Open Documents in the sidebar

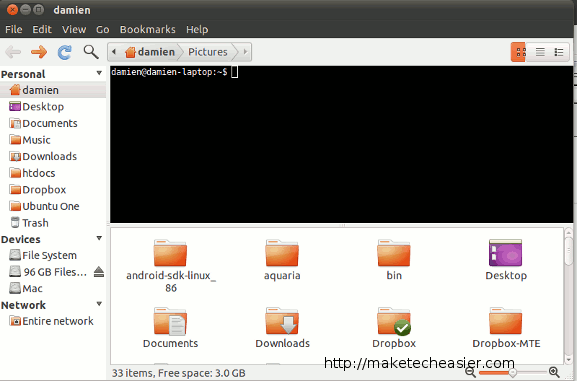(x=53, y=123)
